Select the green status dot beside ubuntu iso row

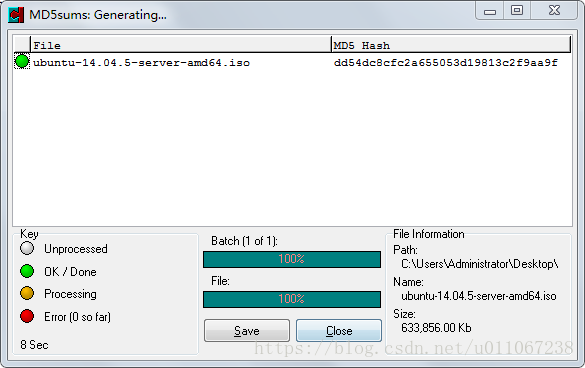click(22, 62)
